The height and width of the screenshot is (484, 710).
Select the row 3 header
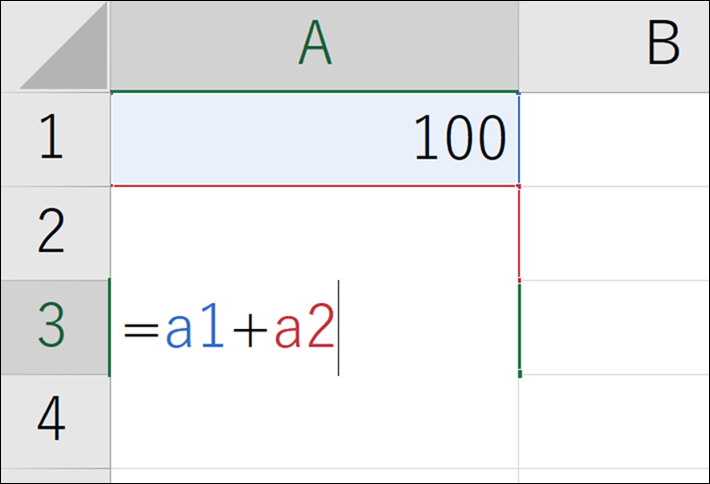point(55,327)
